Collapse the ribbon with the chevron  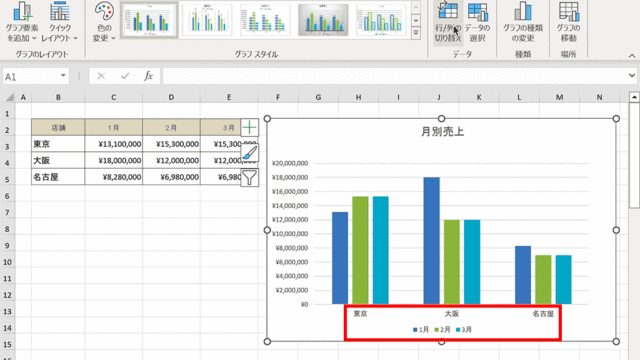[632, 56]
